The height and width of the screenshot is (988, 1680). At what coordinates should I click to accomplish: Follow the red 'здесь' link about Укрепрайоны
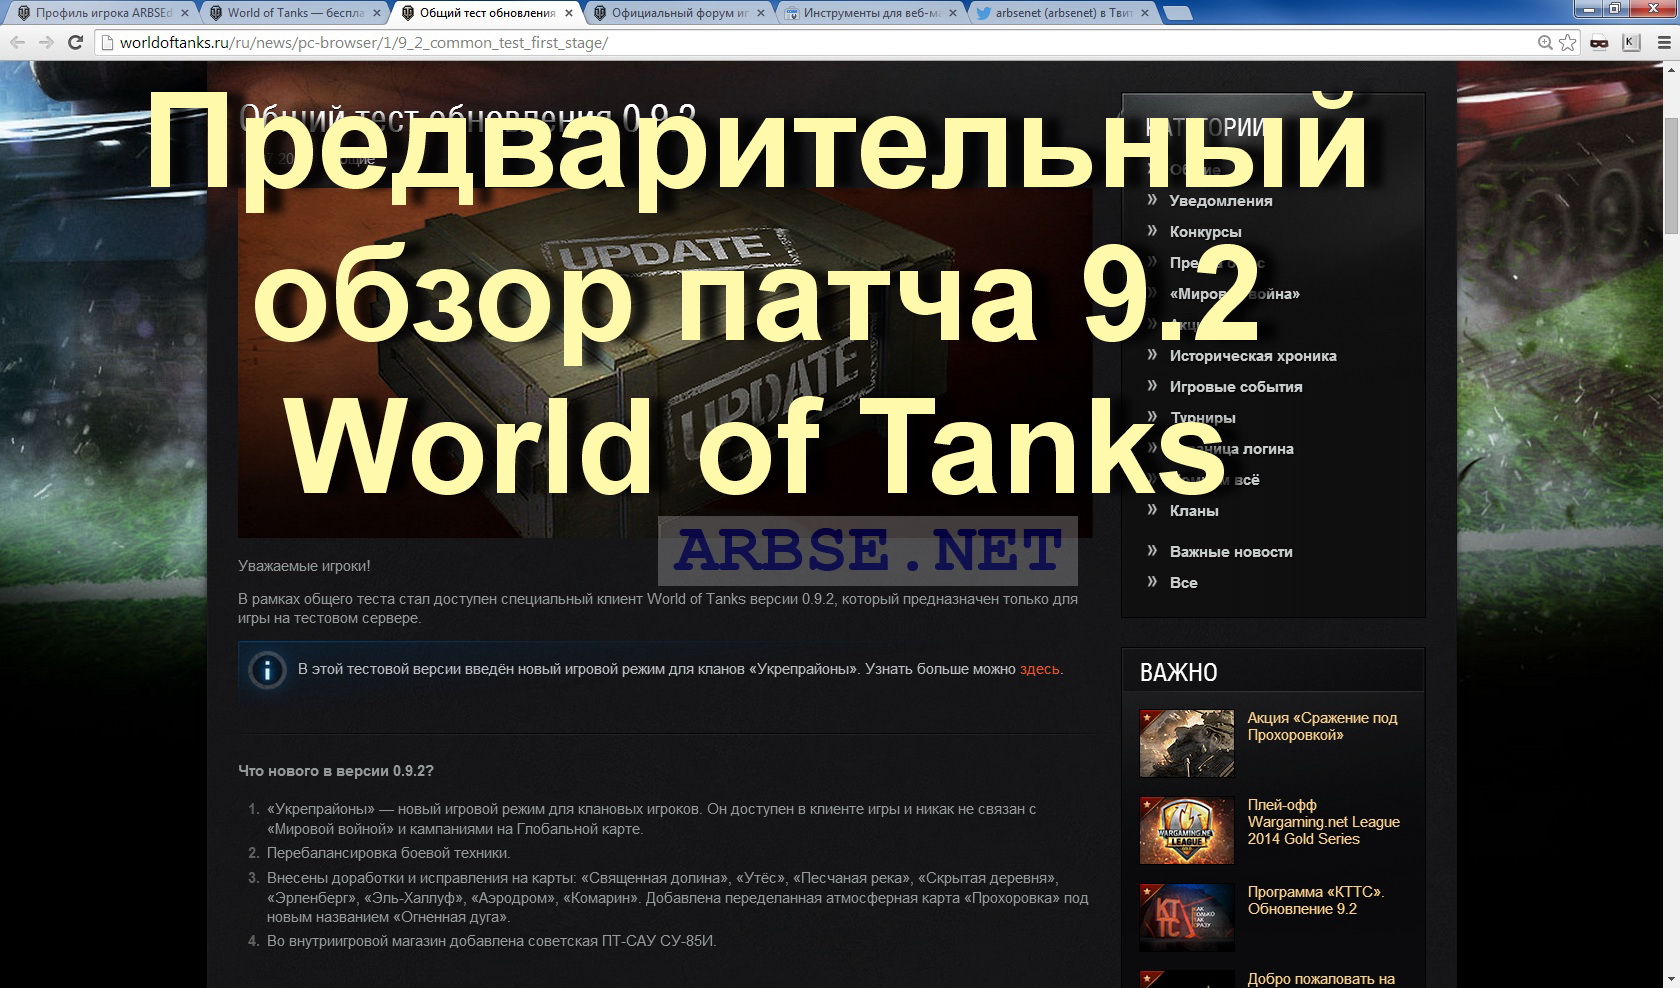click(x=1039, y=669)
